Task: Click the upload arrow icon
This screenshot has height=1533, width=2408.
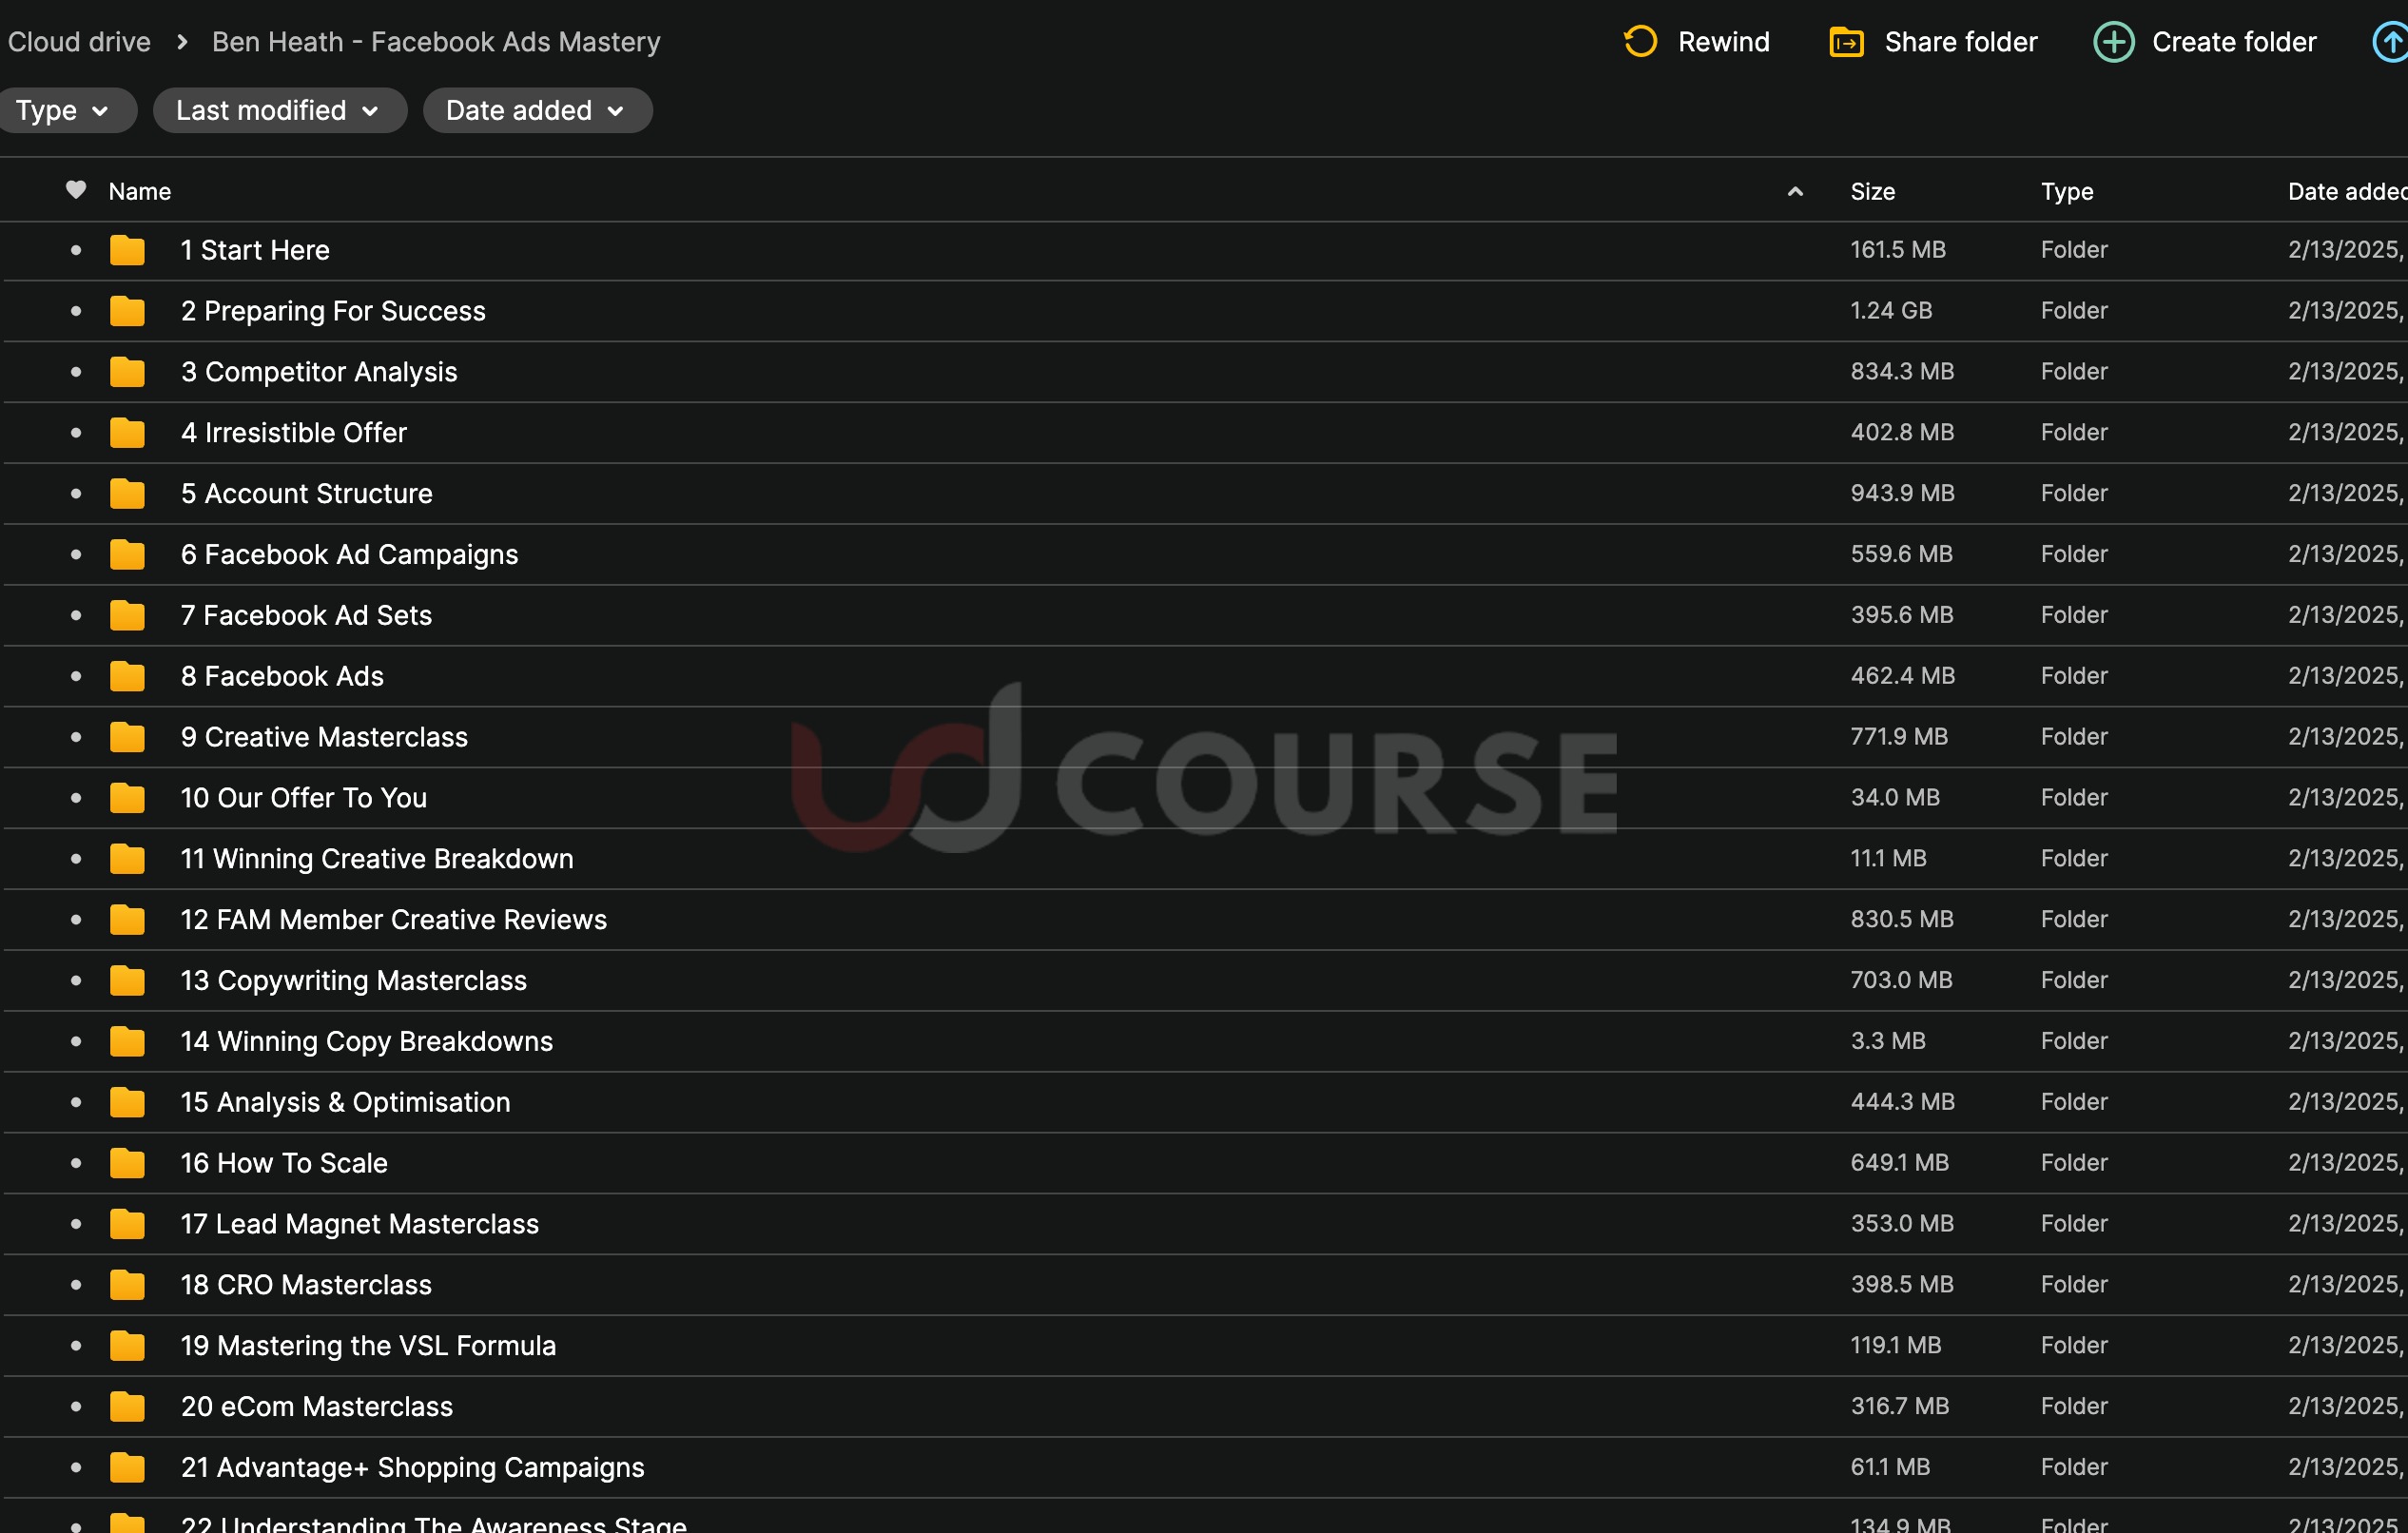Action: pyautogui.click(x=2390, y=42)
